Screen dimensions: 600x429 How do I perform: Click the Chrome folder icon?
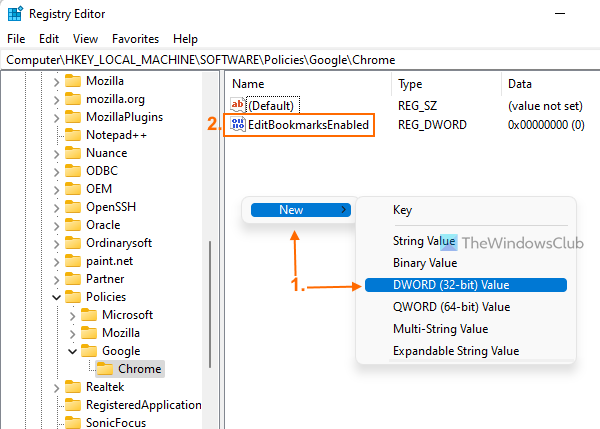coord(105,369)
